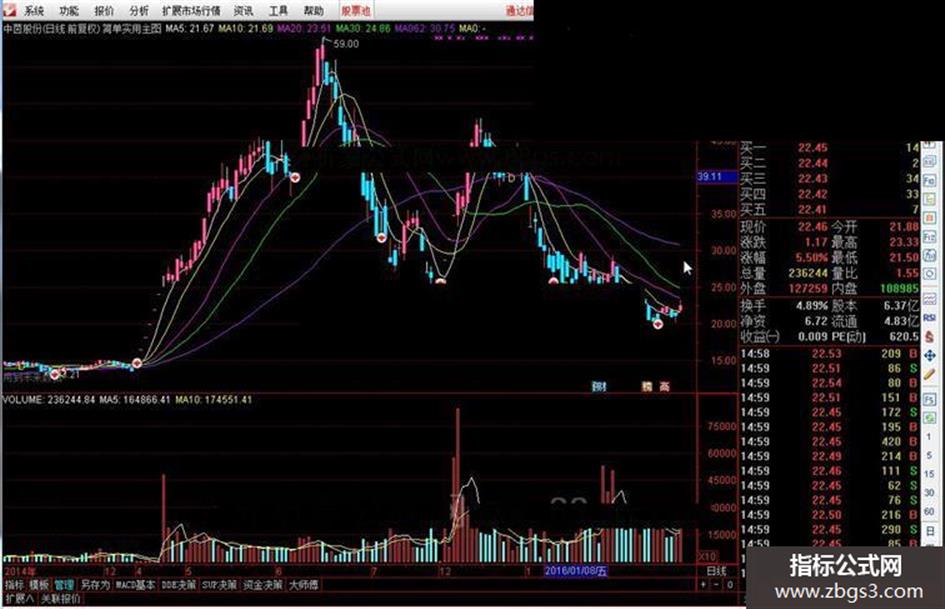Screen dimensions: 945x609
Task: Click the 日线 period label
Action: tap(716, 571)
